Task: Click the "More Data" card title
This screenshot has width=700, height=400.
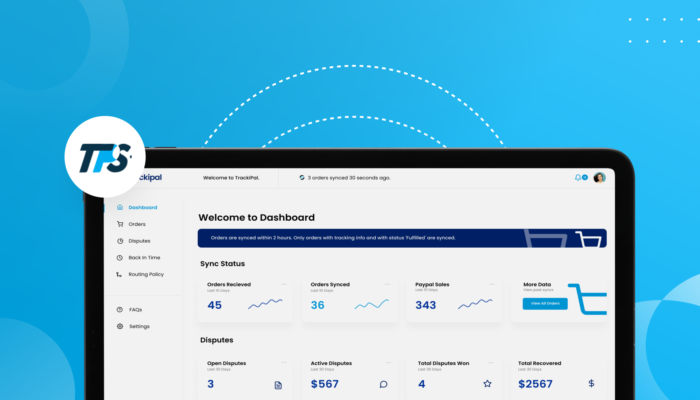Action: coord(537,284)
